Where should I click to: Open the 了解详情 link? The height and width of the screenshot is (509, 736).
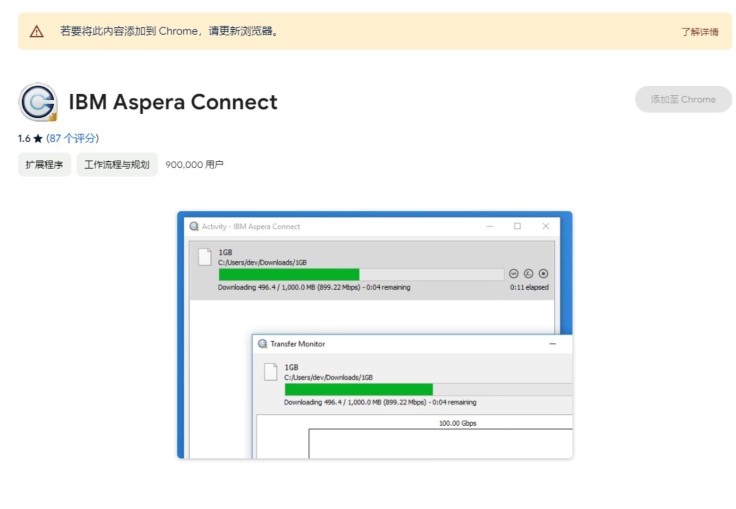coord(699,31)
